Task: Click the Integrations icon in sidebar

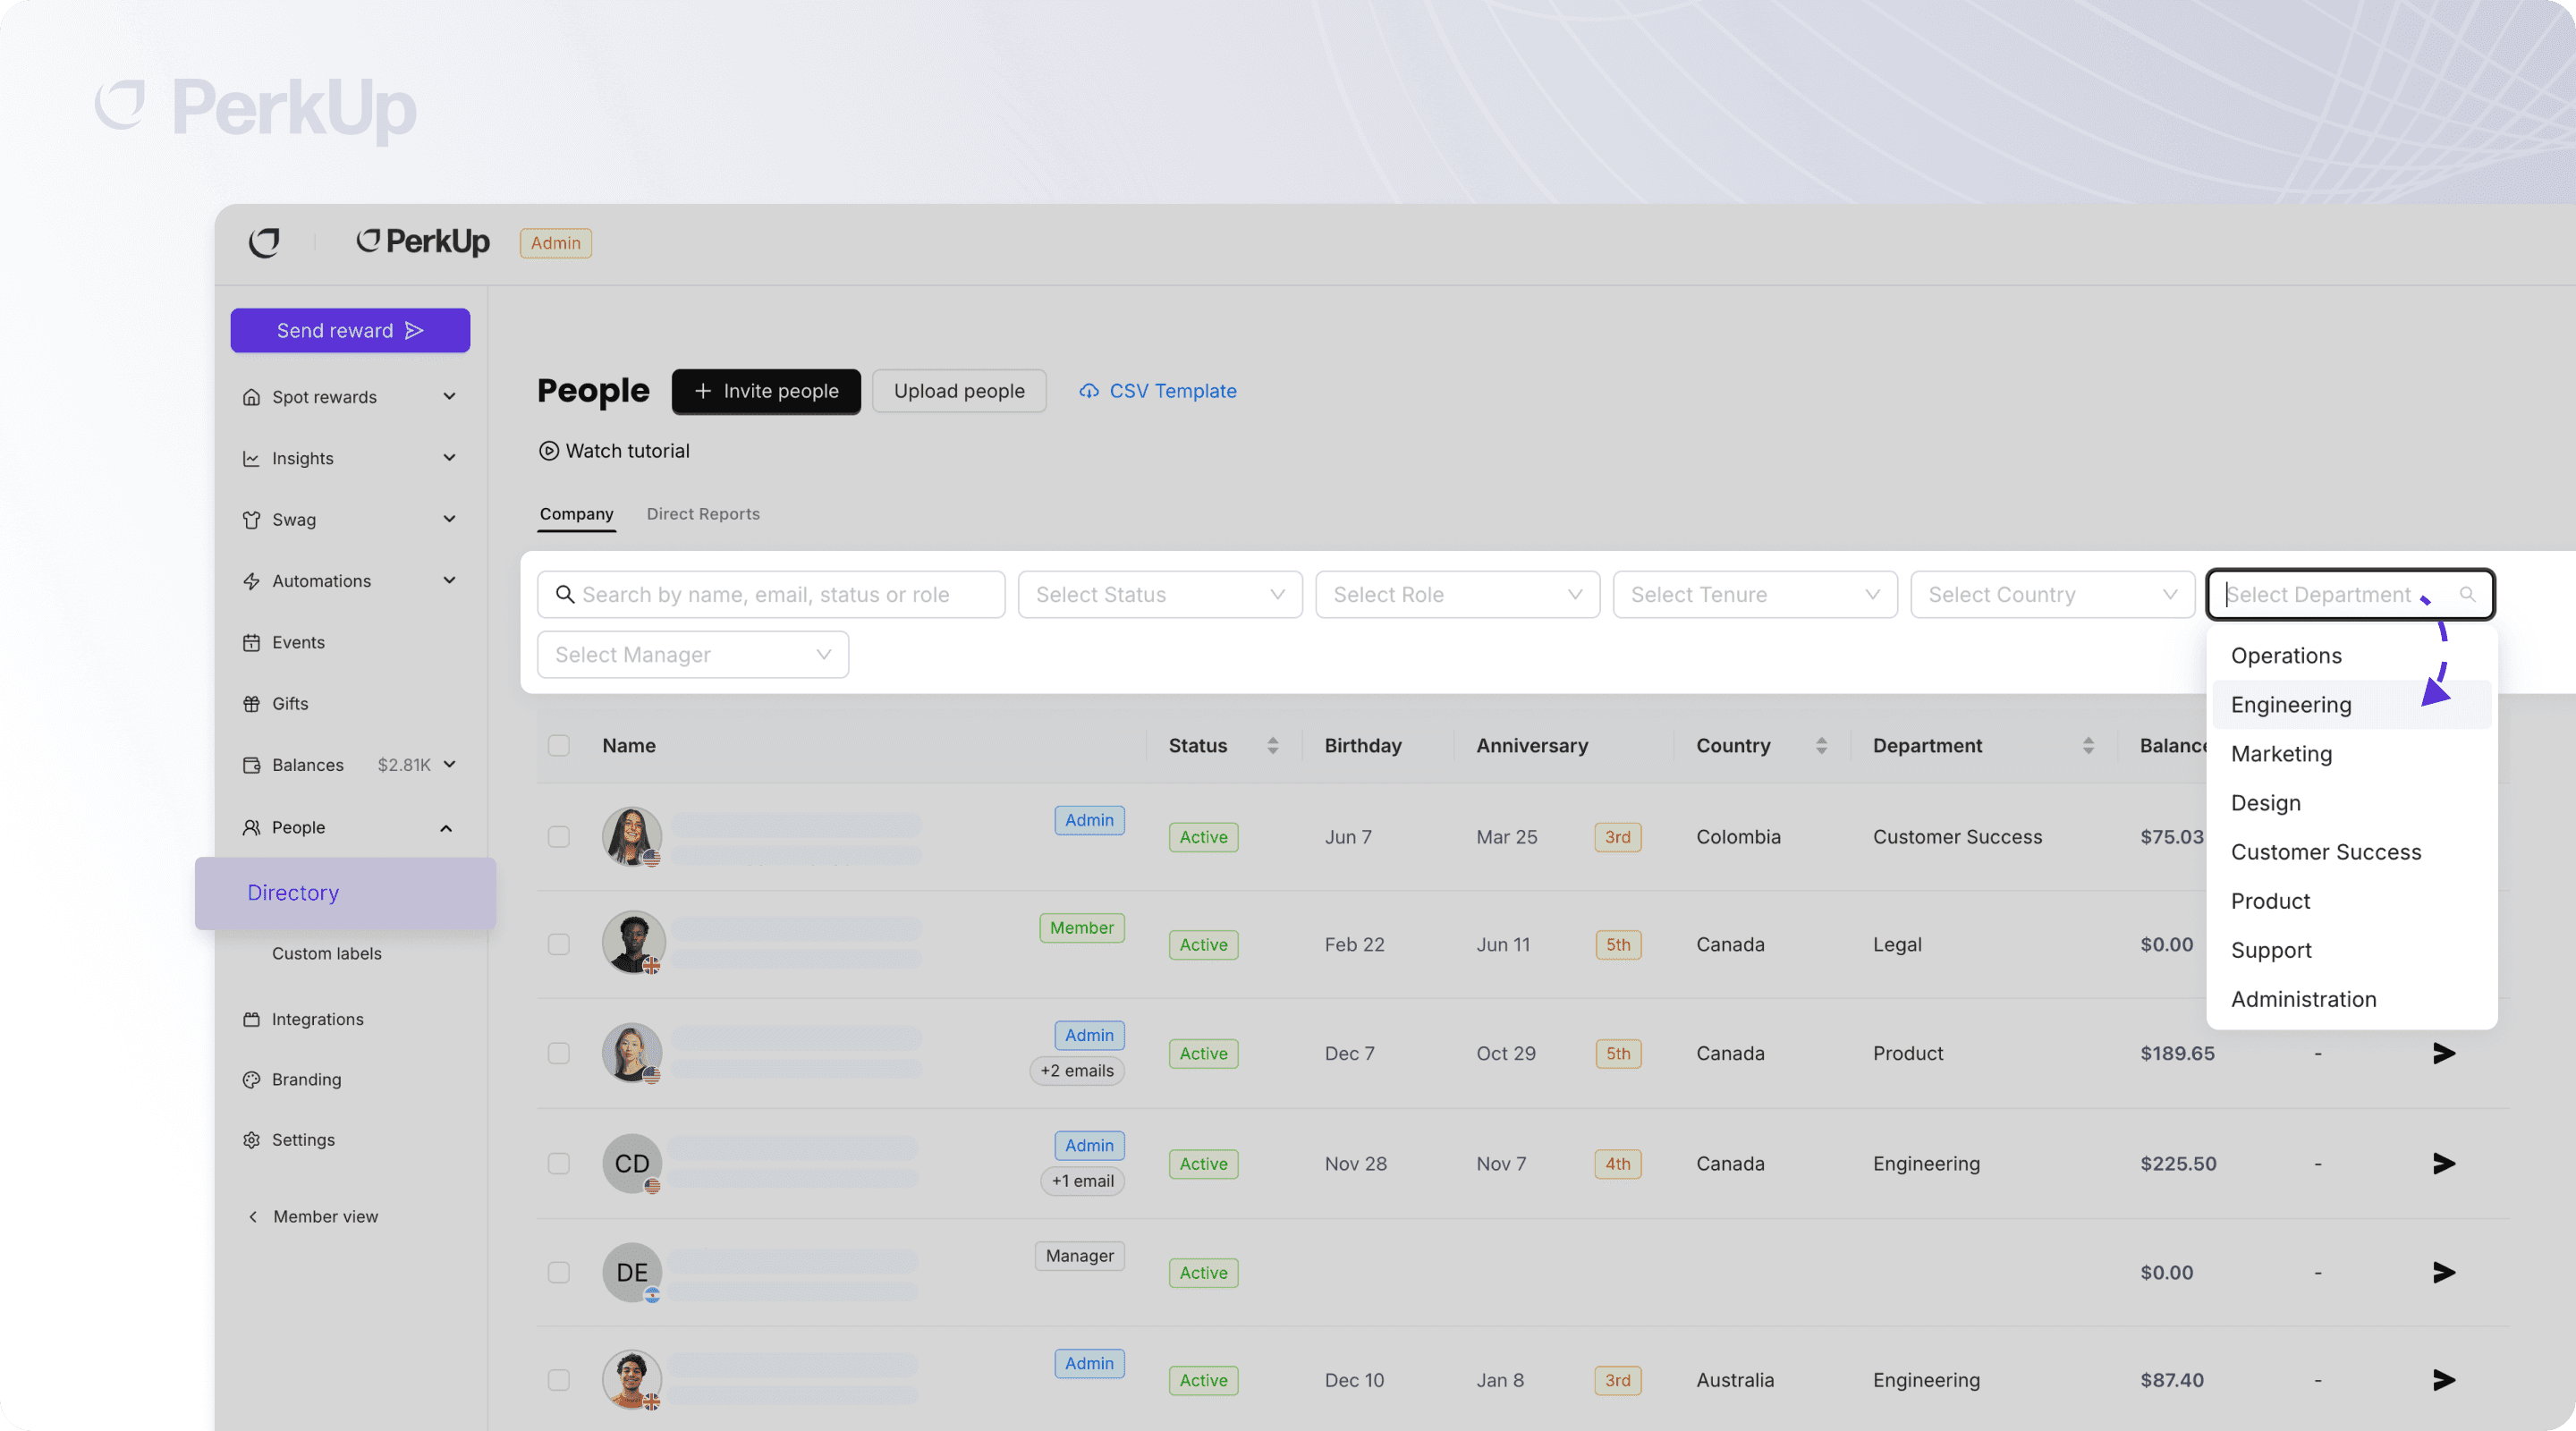Action: tap(251, 1020)
